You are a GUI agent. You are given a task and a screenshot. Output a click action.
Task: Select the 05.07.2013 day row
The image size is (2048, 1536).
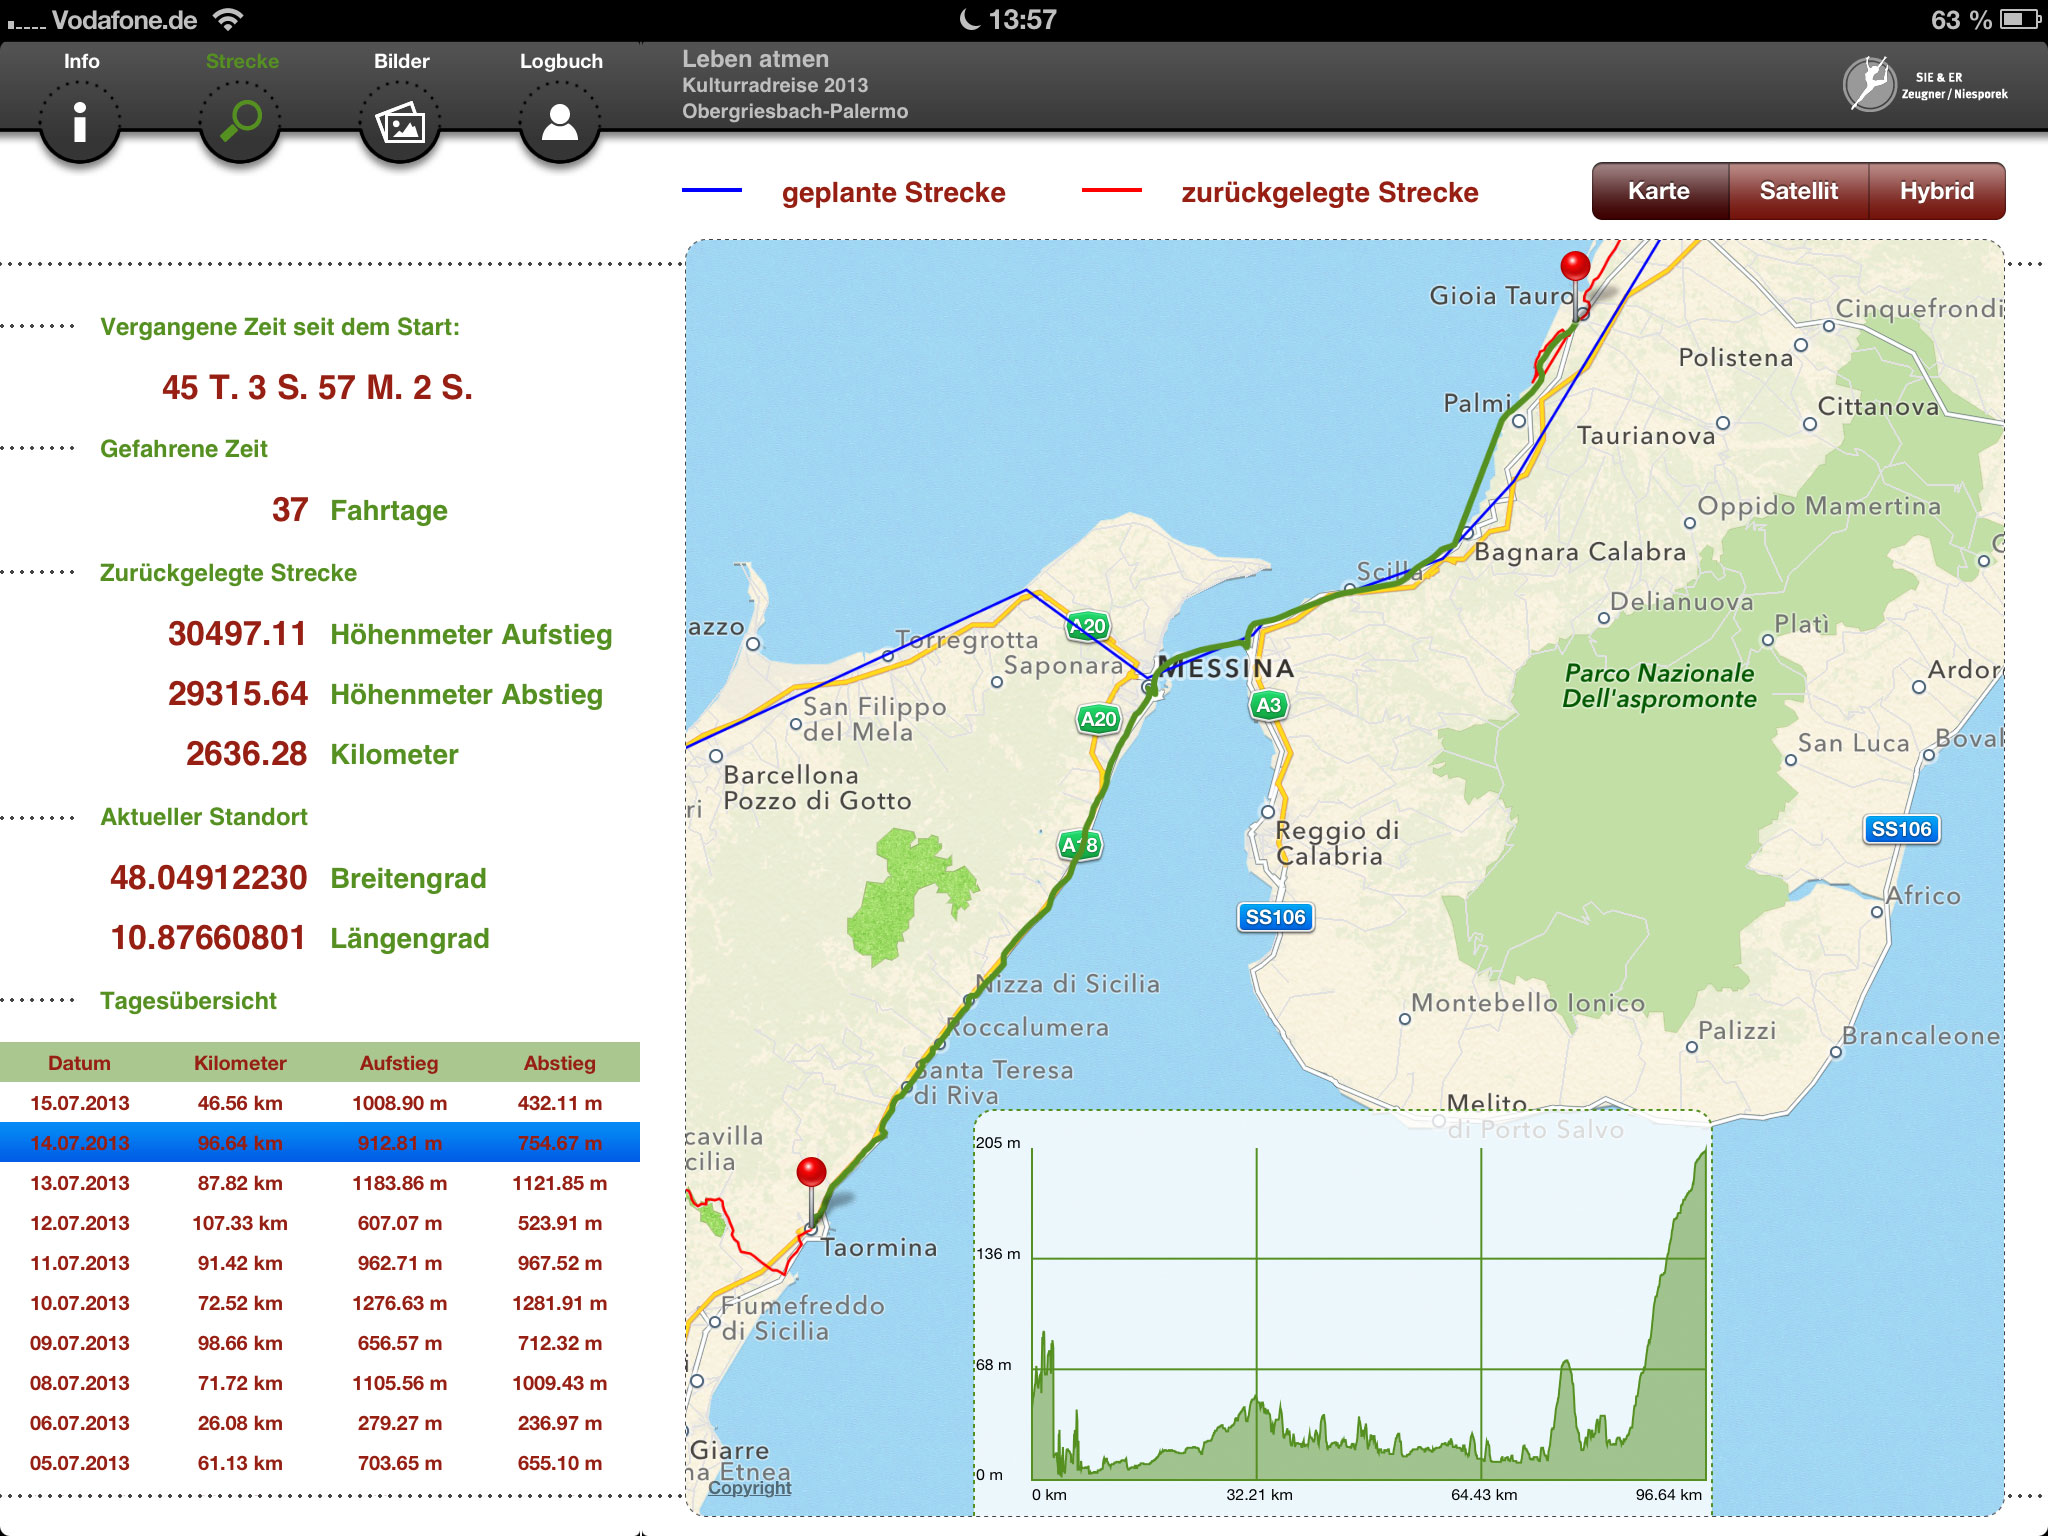coord(320,1463)
